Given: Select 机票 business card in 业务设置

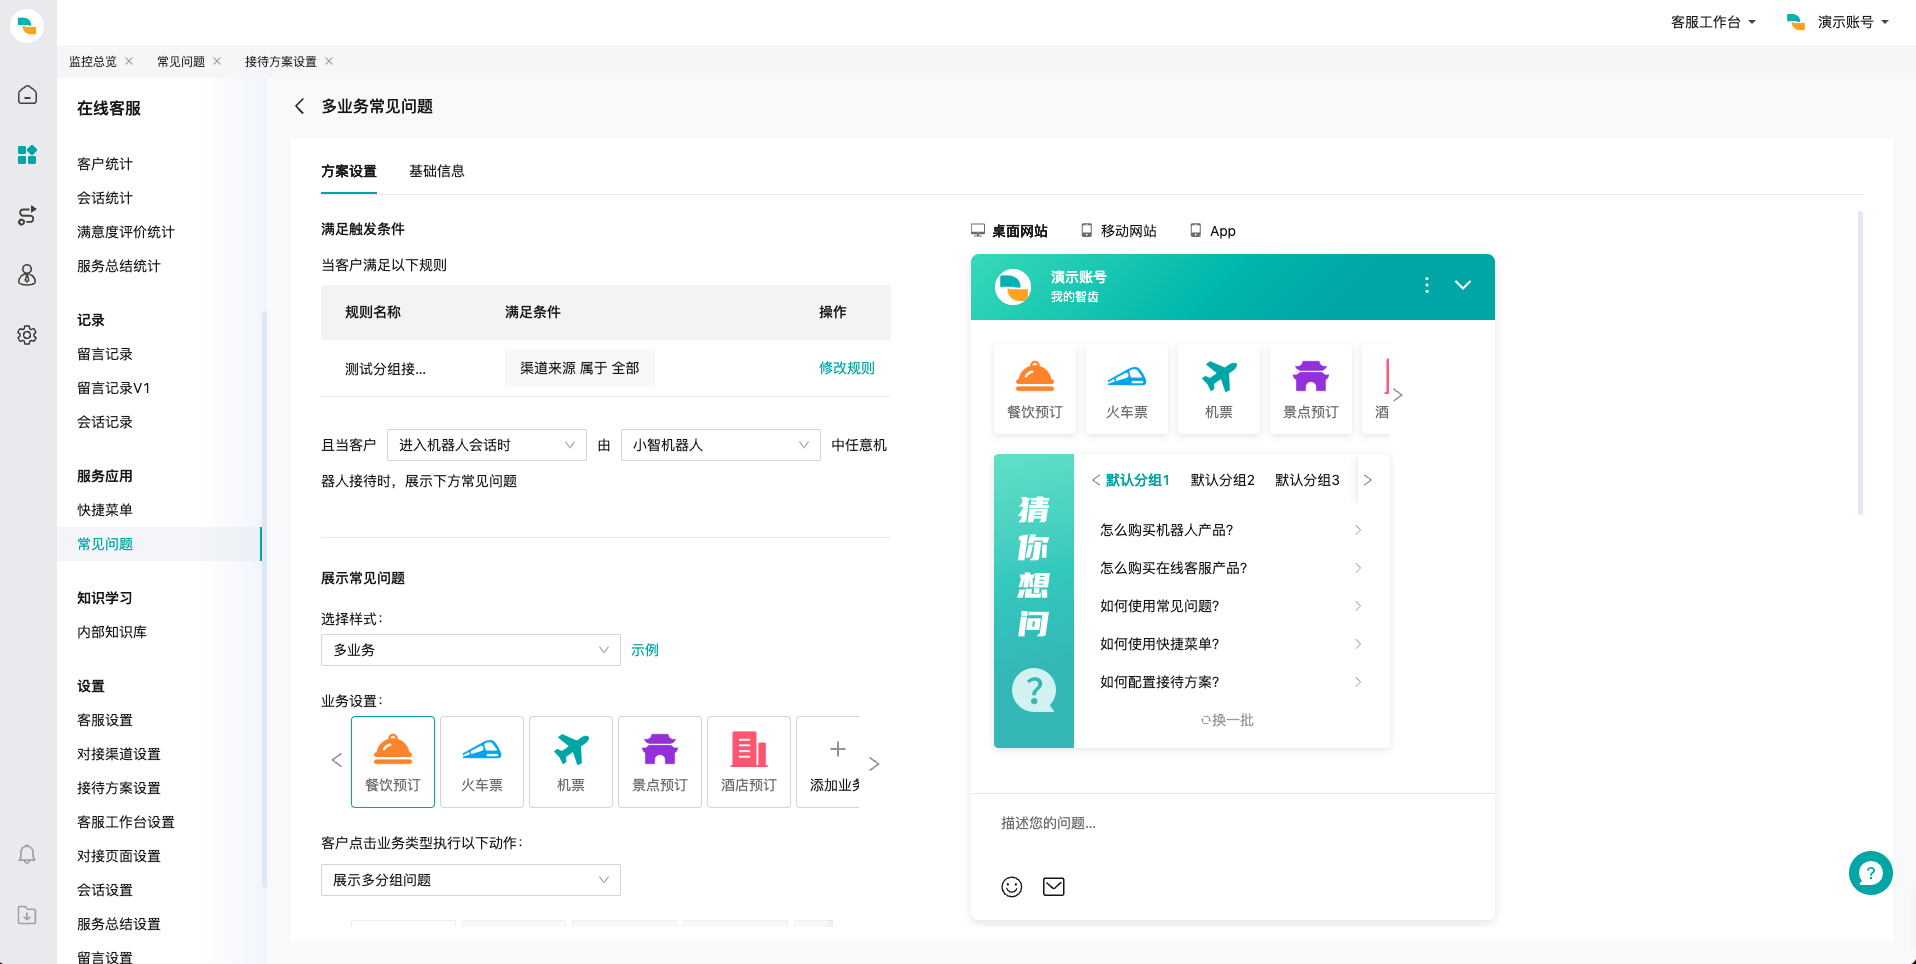Looking at the screenshot, I should click(571, 762).
